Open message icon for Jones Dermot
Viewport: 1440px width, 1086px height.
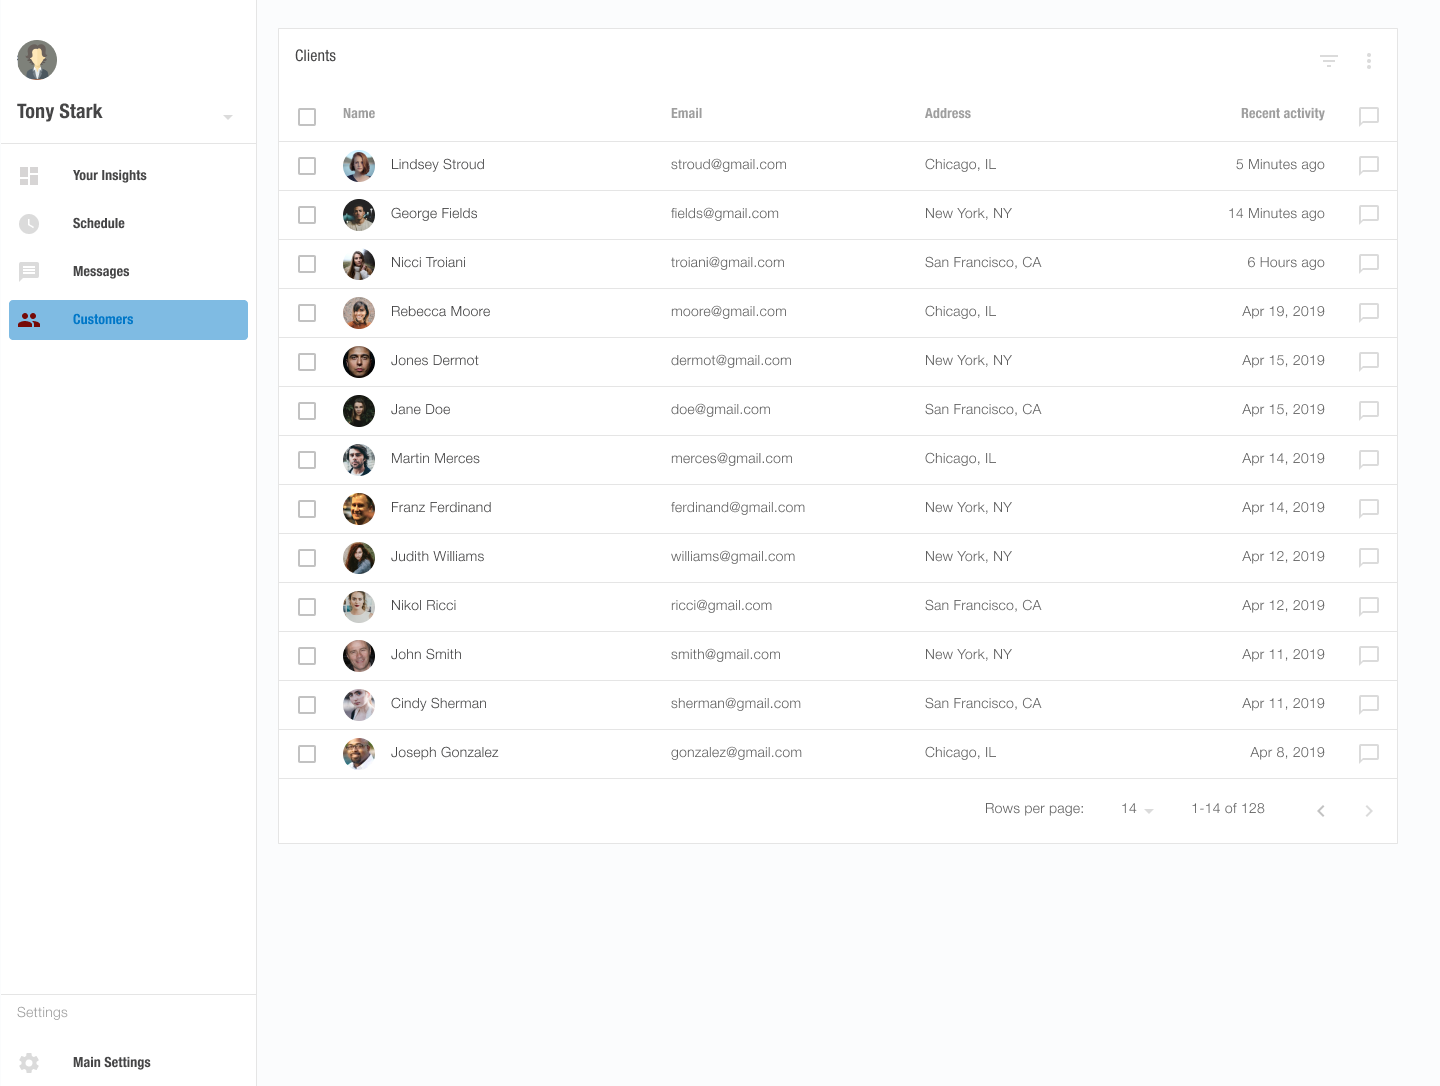pyautogui.click(x=1369, y=361)
